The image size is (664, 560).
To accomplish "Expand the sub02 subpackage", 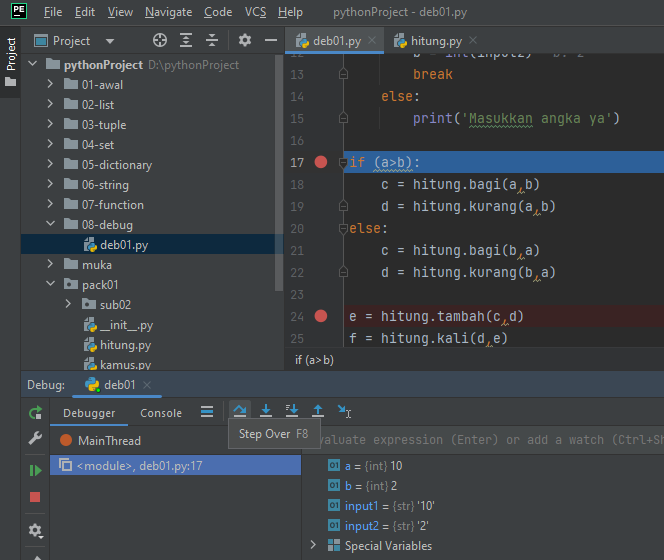I will tap(68, 304).
